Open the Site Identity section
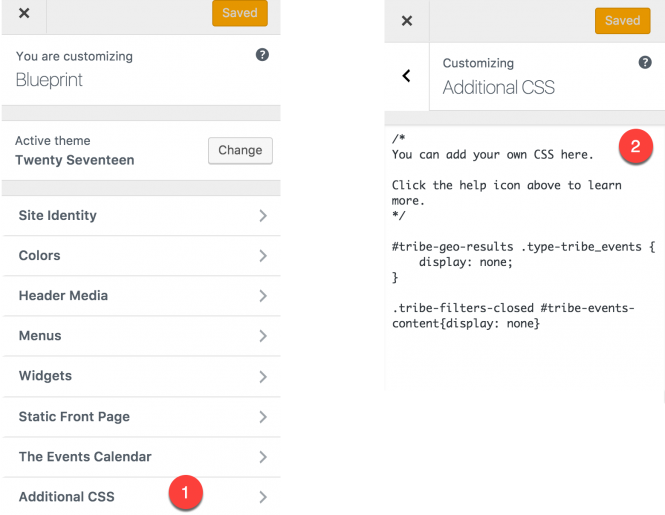Image resolution: width=665 pixels, height=515 pixels. pos(58,215)
